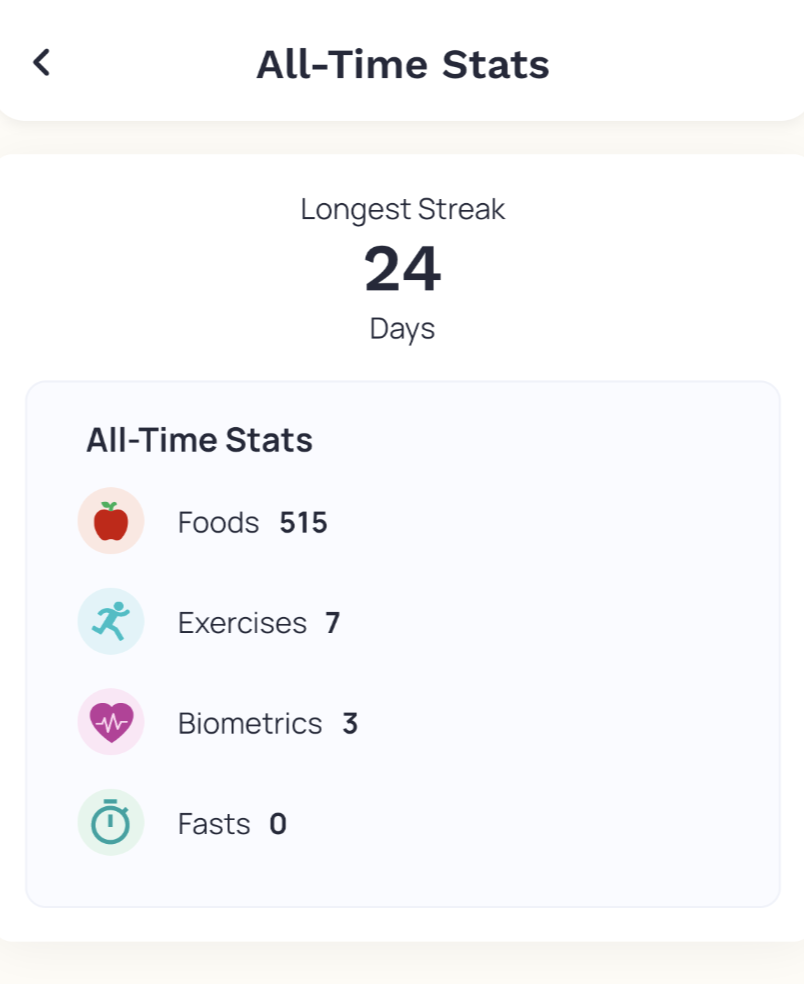Click the Fasts count 0
This screenshot has width=804, height=984.
278,823
